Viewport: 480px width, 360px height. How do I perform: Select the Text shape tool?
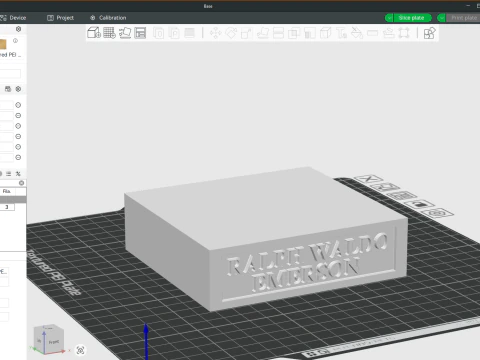341,33
